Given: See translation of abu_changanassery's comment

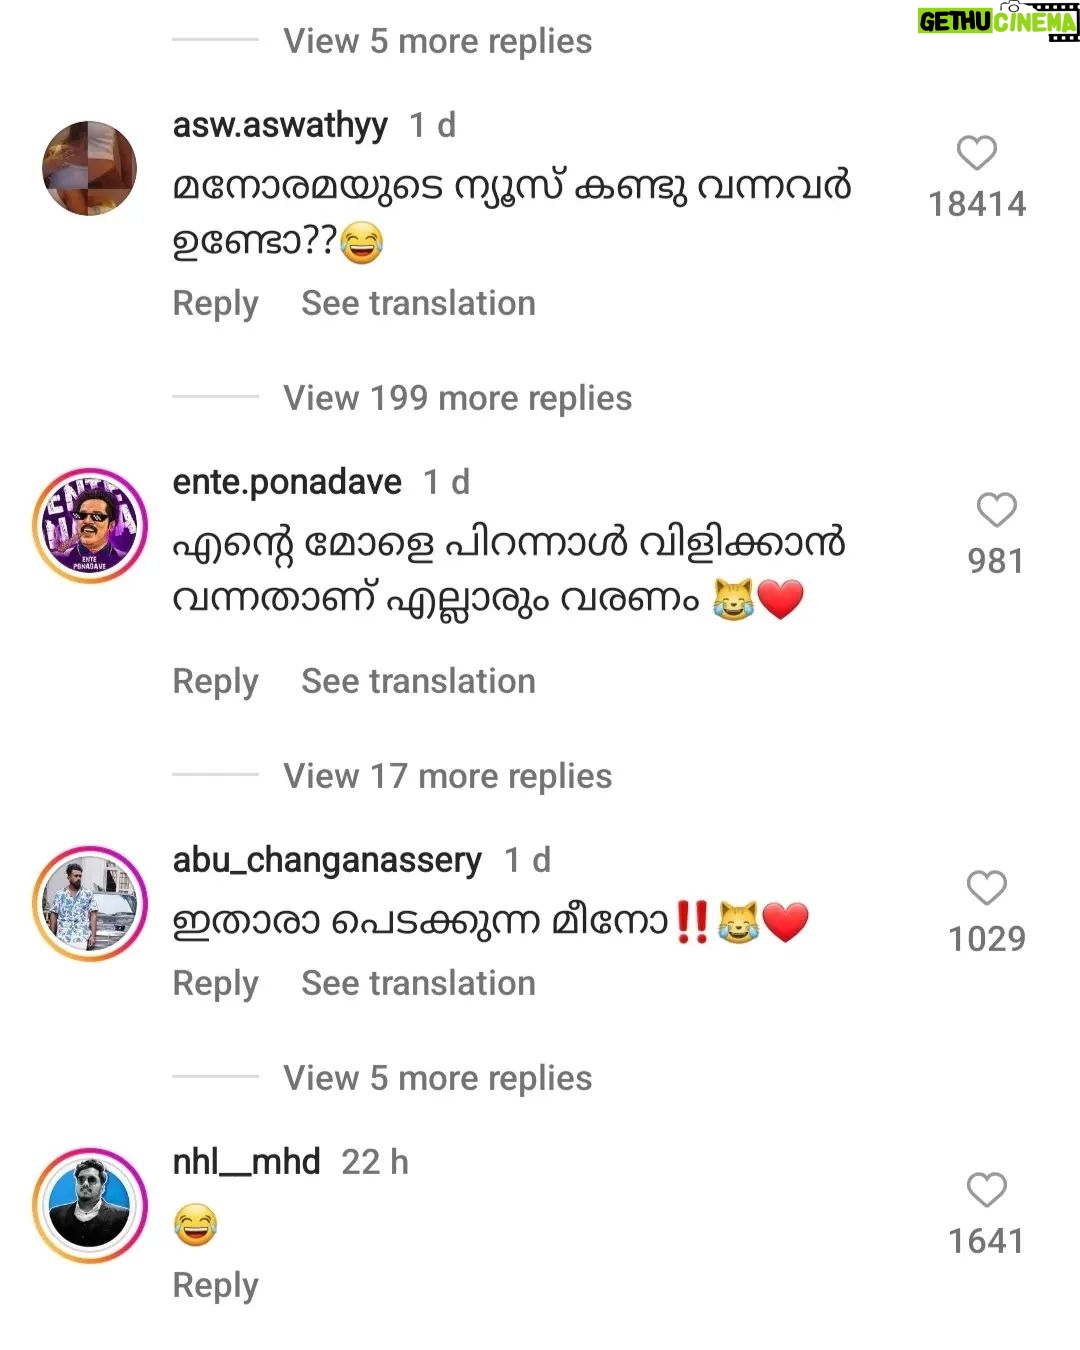Looking at the screenshot, I should [x=418, y=983].
